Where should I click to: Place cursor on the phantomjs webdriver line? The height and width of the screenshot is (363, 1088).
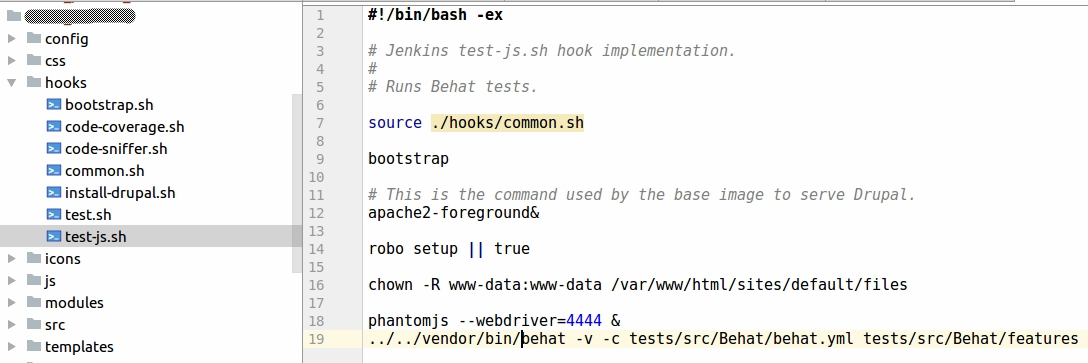[x=494, y=321]
